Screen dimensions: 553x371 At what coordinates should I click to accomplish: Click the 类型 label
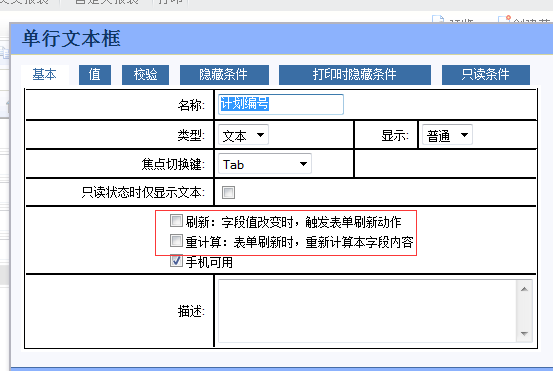[191, 135]
